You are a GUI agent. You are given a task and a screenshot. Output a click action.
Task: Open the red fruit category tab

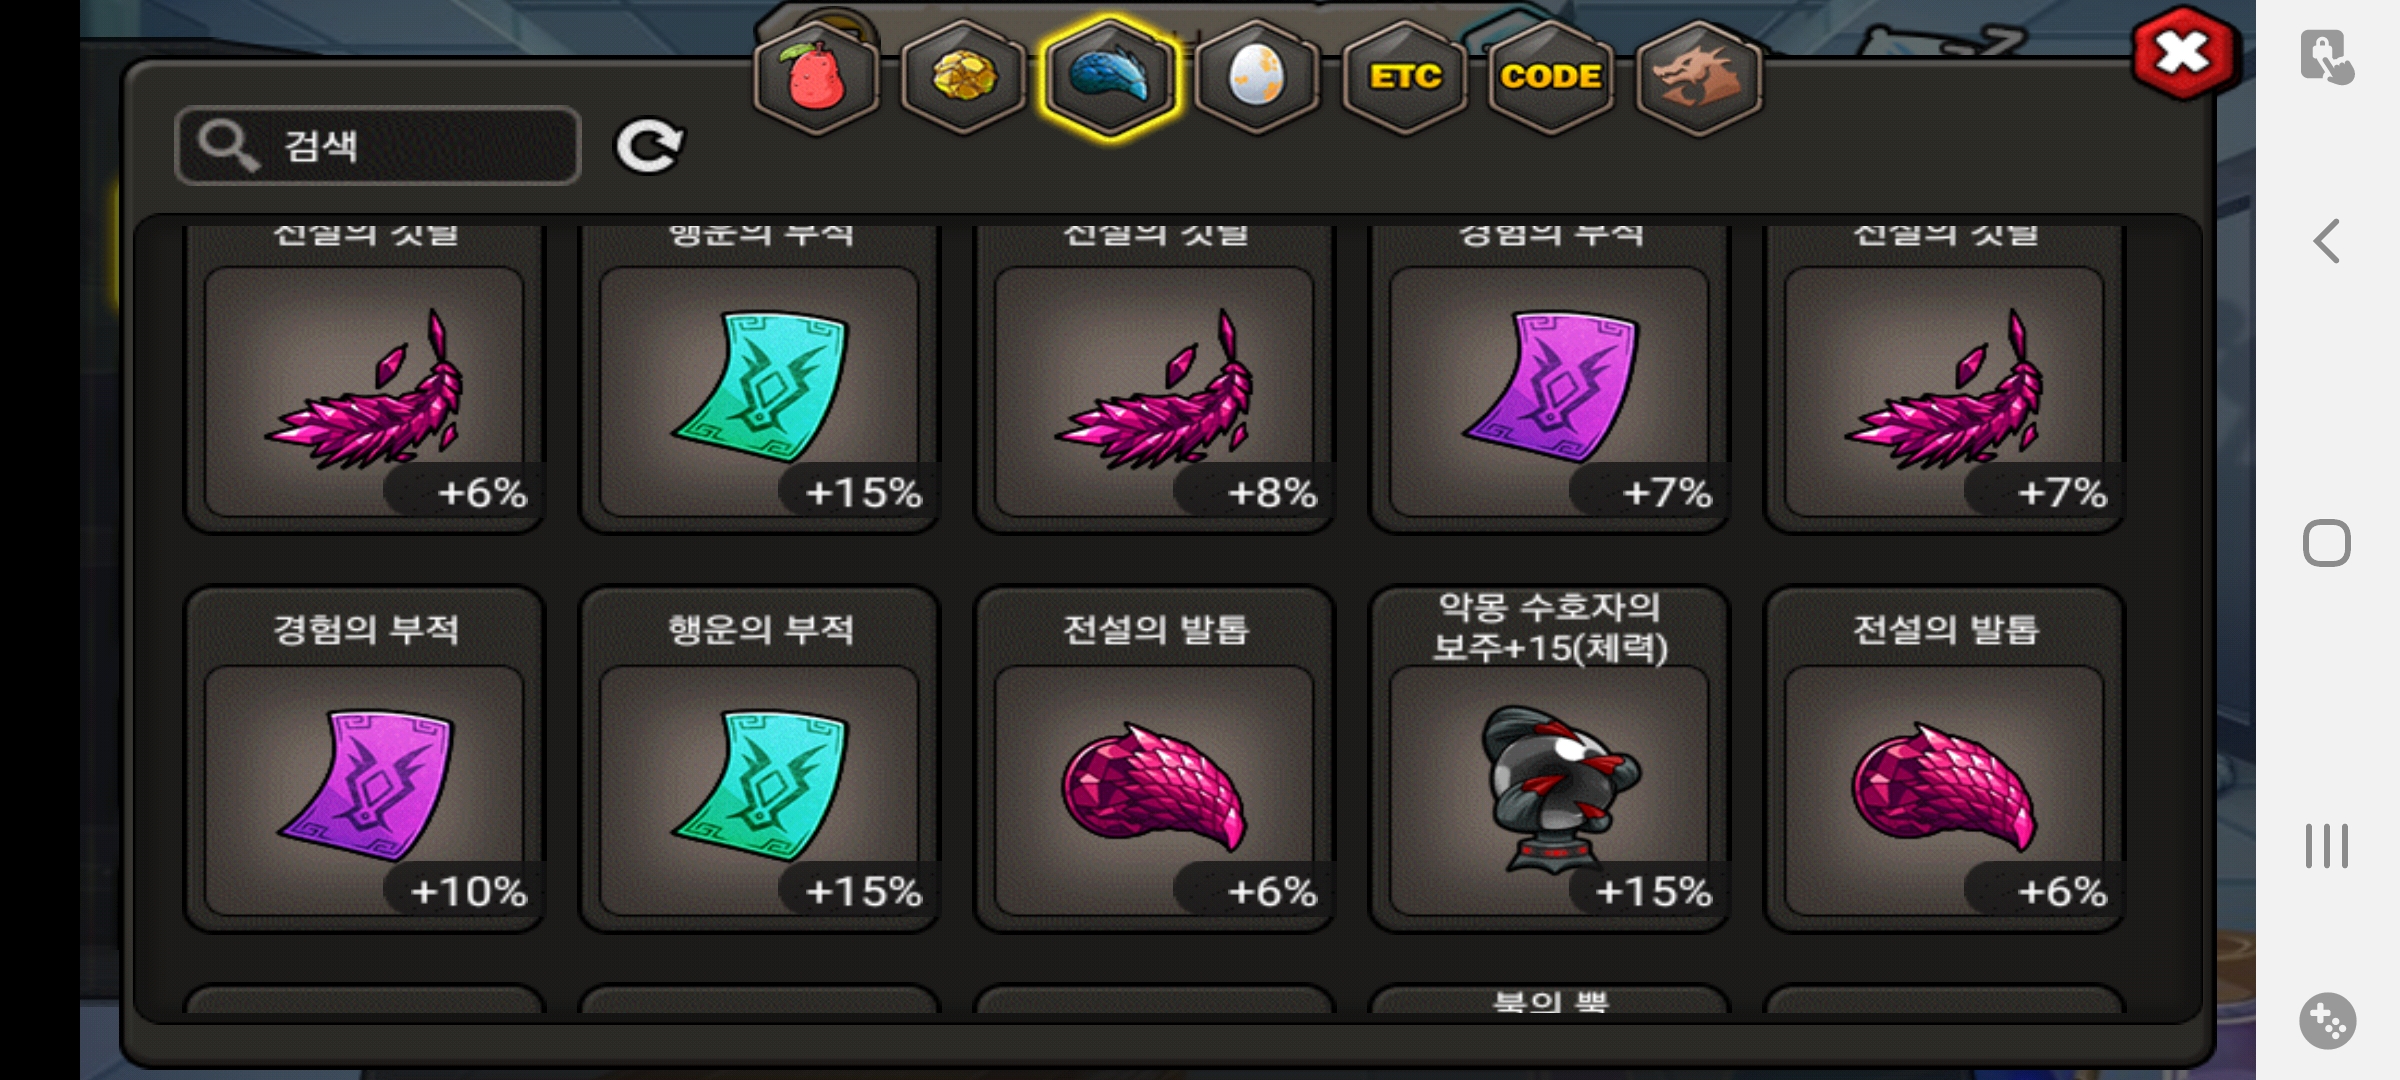pyautogui.click(x=817, y=78)
